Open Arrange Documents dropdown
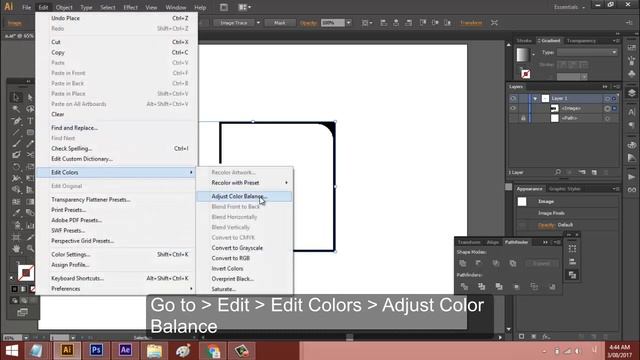Image resolution: width=640 pixels, height=360 pixels. pos(245,7)
